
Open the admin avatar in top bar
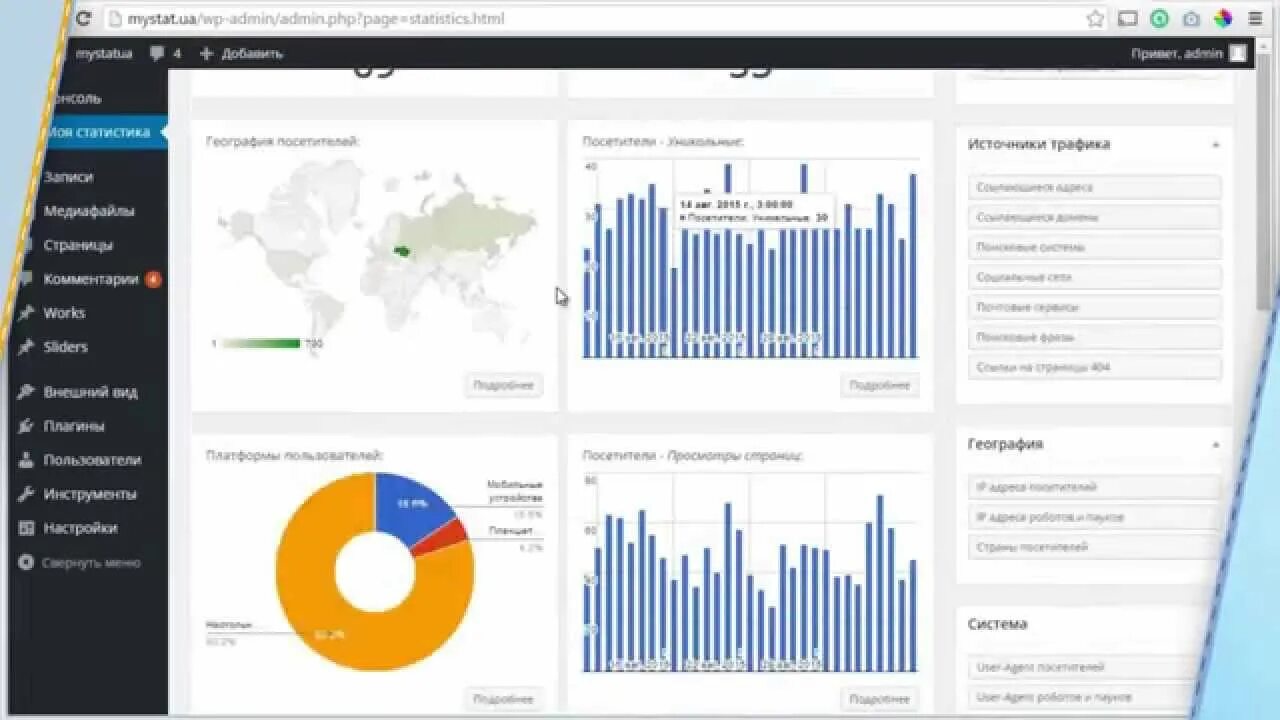pos(1238,53)
